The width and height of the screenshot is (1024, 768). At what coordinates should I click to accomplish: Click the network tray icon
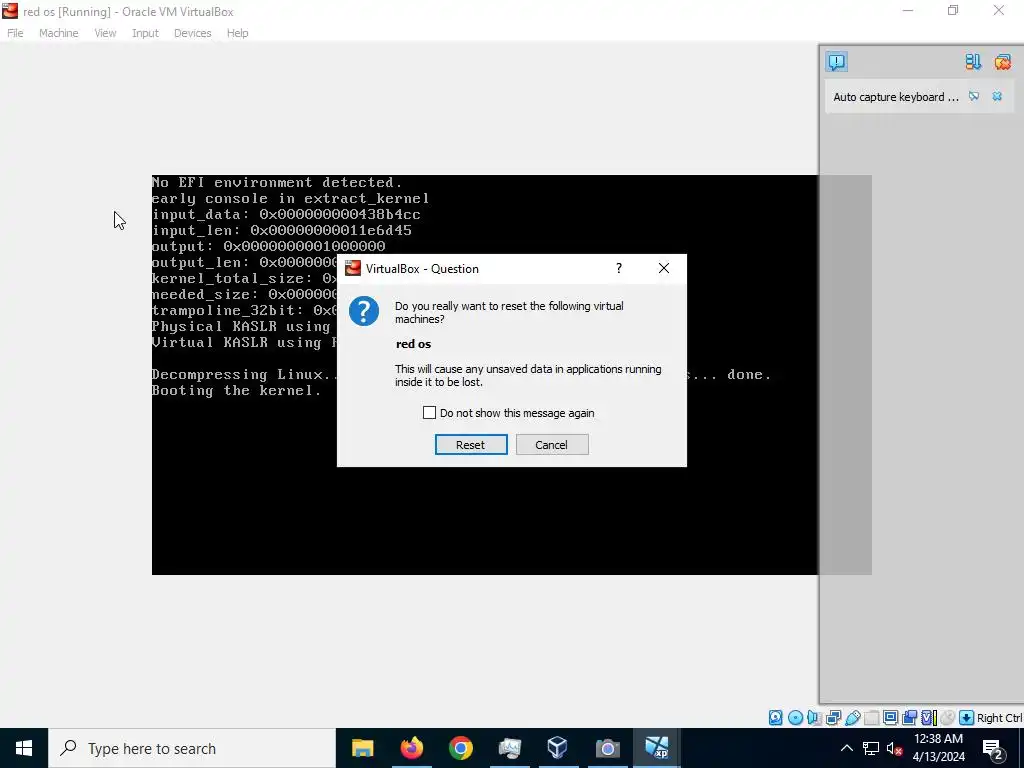[871, 748]
